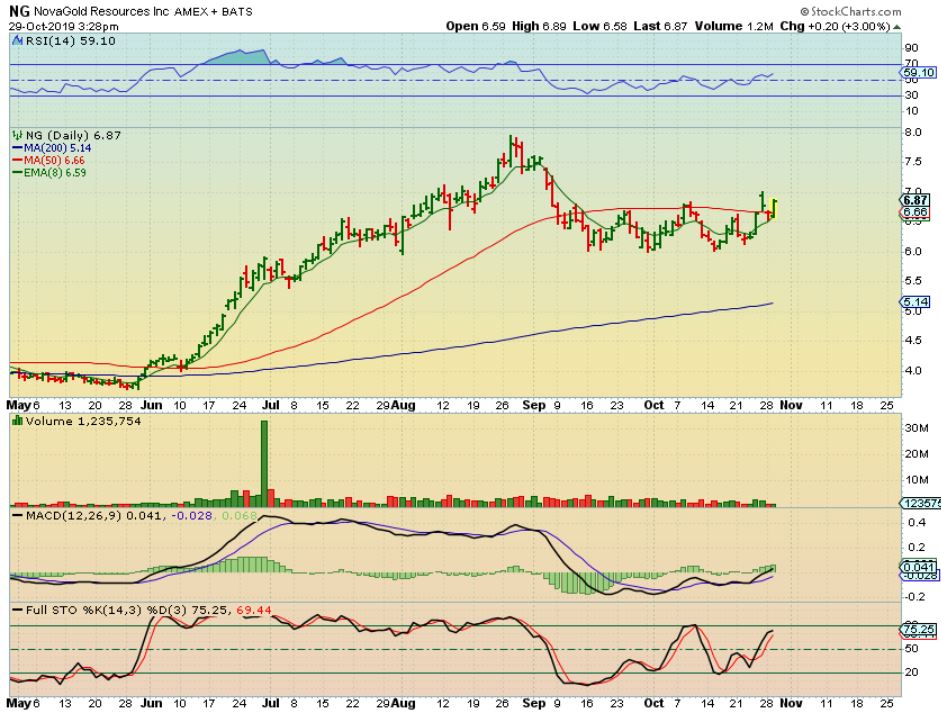This screenshot has width=941, height=715.
Task: Select the MA(200) 5.14 legend entry
Action: point(52,148)
